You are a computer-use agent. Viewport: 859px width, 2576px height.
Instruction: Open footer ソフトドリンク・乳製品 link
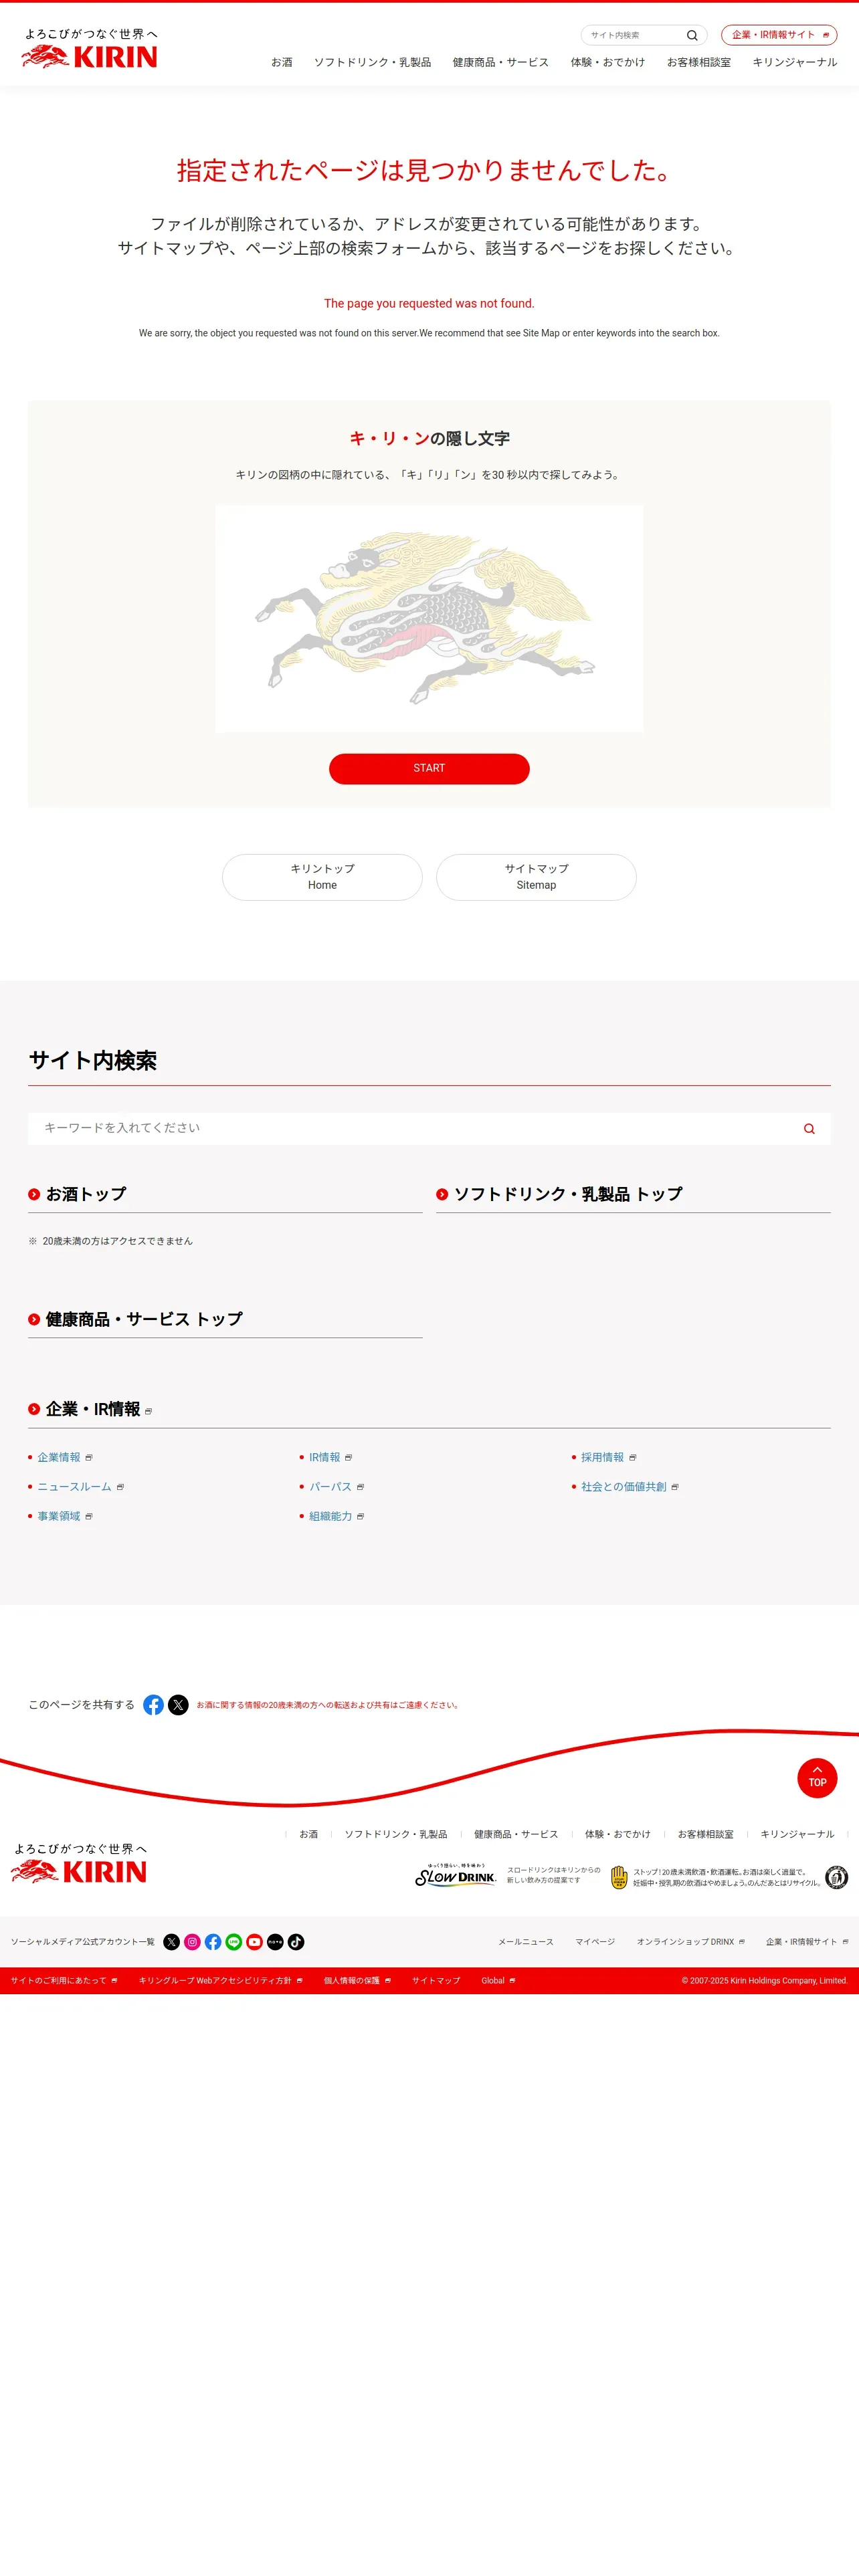(x=396, y=1834)
